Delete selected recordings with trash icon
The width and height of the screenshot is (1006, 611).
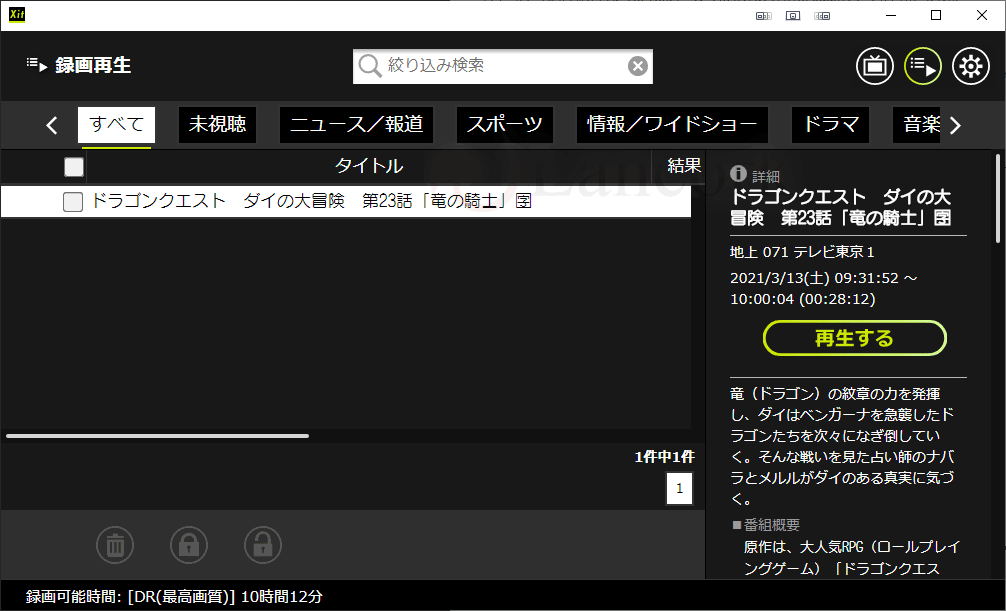(x=115, y=546)
